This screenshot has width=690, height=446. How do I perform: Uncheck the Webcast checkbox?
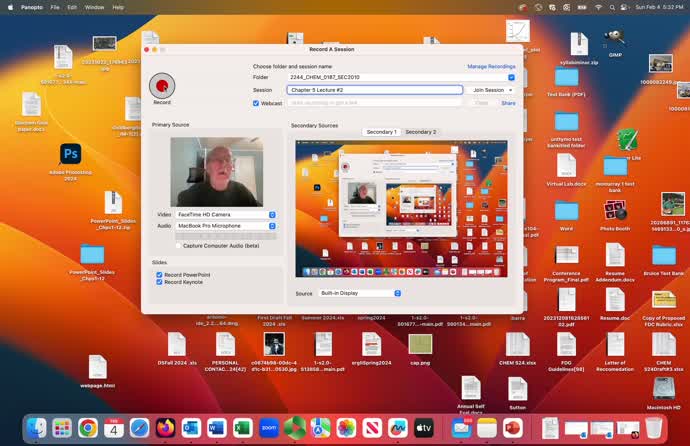[256, 103]
